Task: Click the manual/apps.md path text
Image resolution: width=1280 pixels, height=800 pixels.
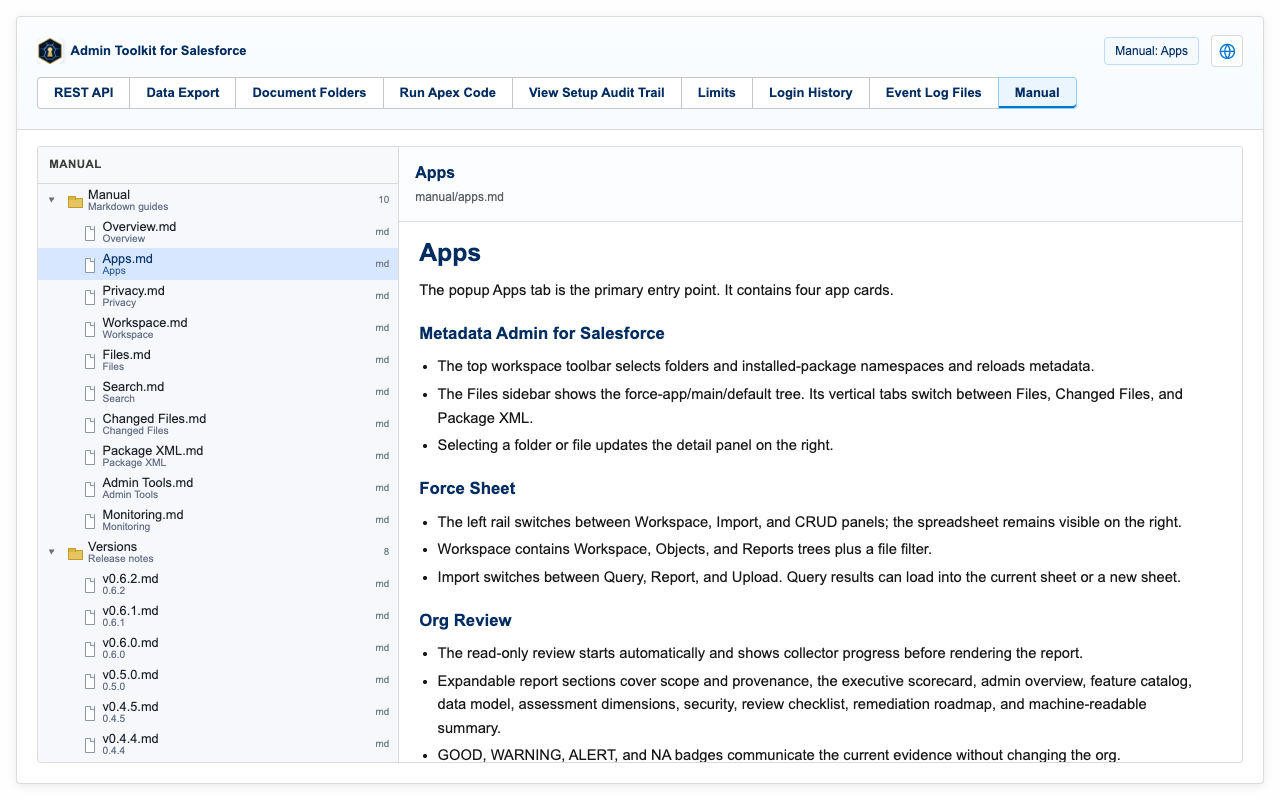Action: click(x=459, y=197)
